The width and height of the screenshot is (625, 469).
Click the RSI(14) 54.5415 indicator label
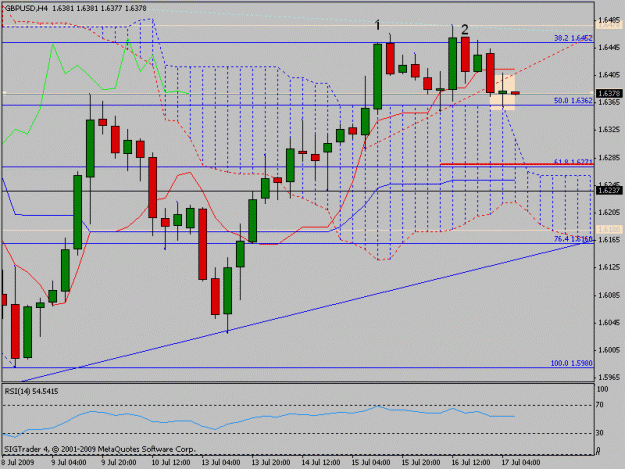31,391
